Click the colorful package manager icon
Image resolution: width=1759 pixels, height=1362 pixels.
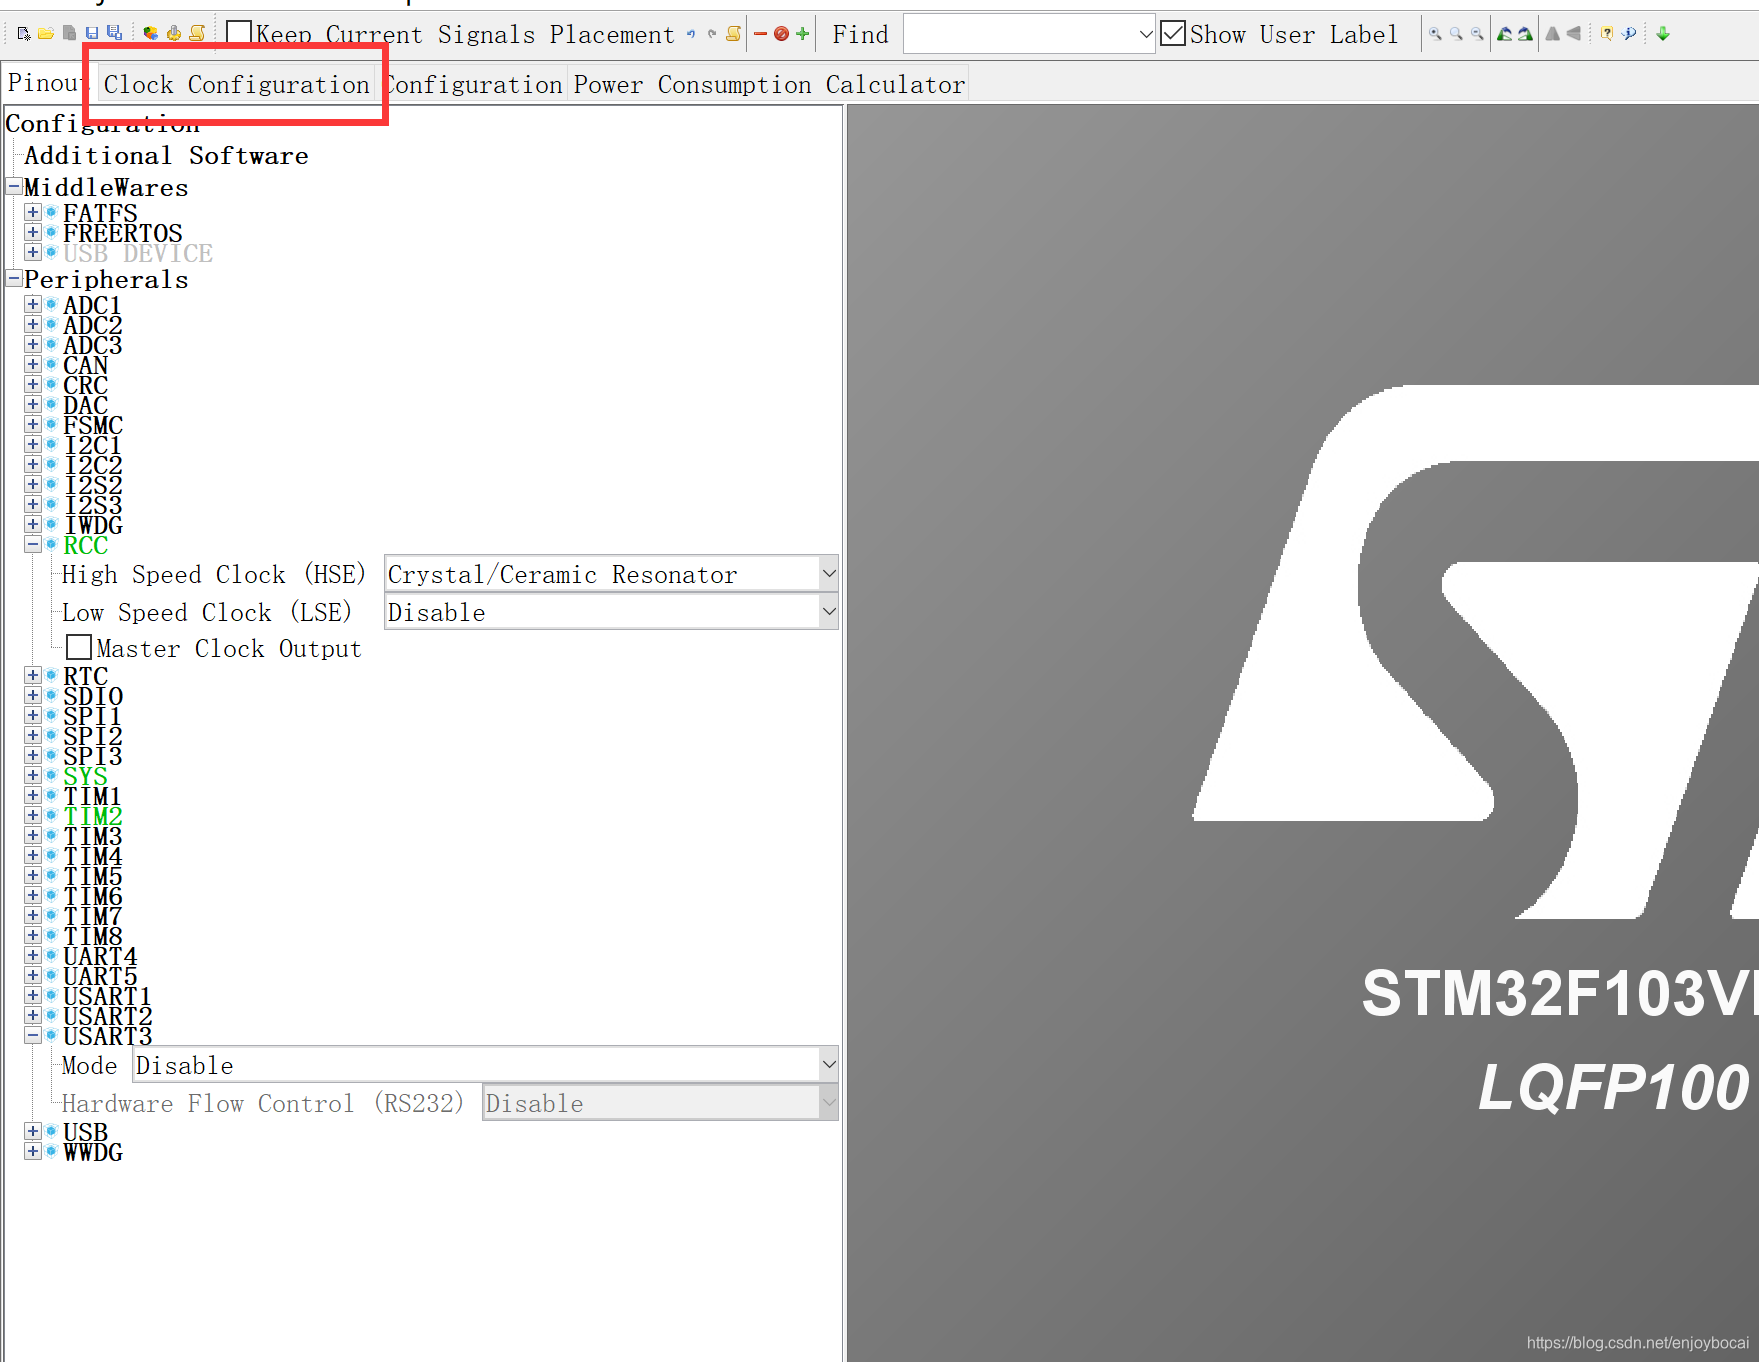tap(150, 34)
